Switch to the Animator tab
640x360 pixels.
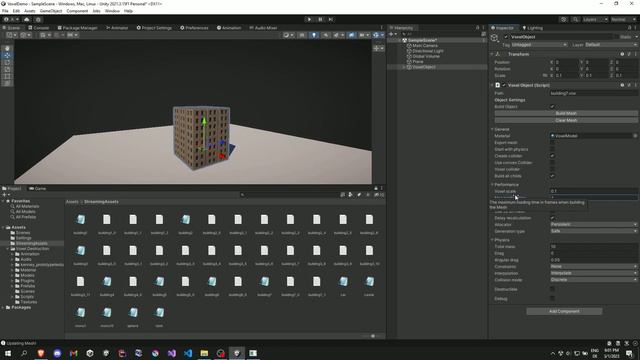[x=117, y=28]
